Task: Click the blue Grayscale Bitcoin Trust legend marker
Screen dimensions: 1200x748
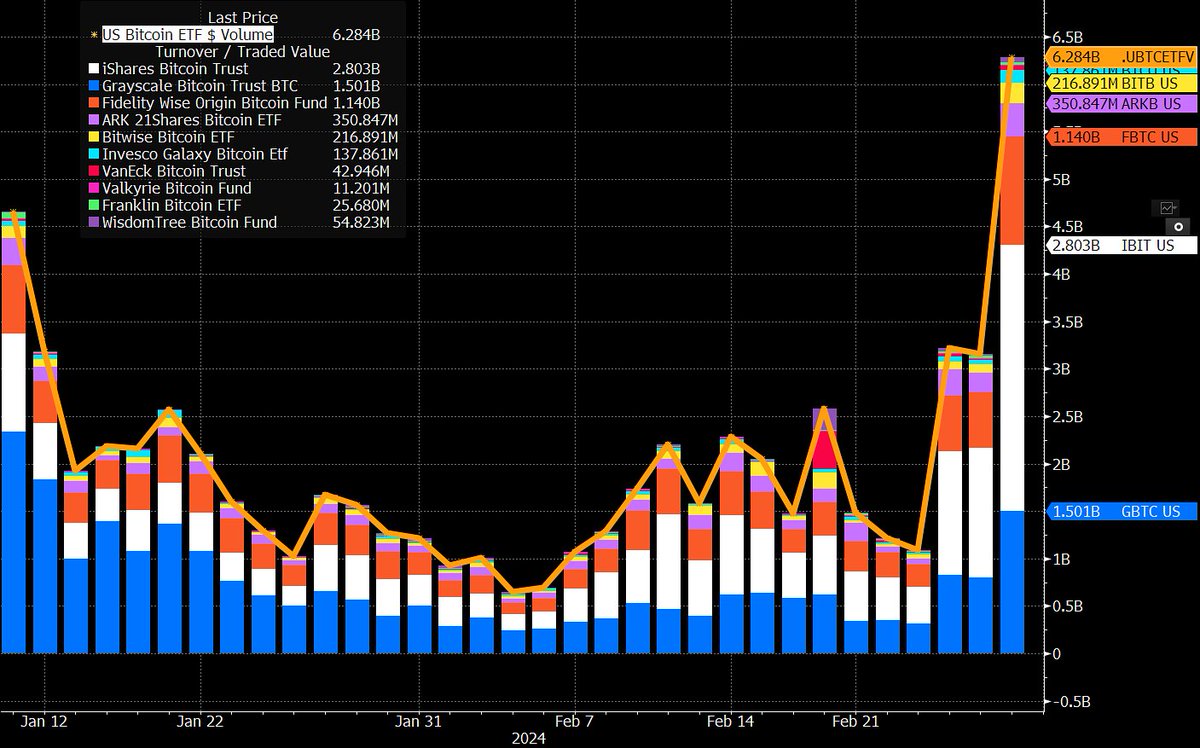Action: (93, 86)
